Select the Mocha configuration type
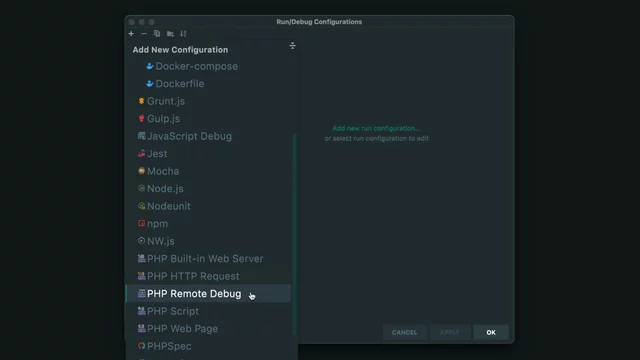Image resolution: width=640 pixels, height=360 pixels. tap(209, 171)
